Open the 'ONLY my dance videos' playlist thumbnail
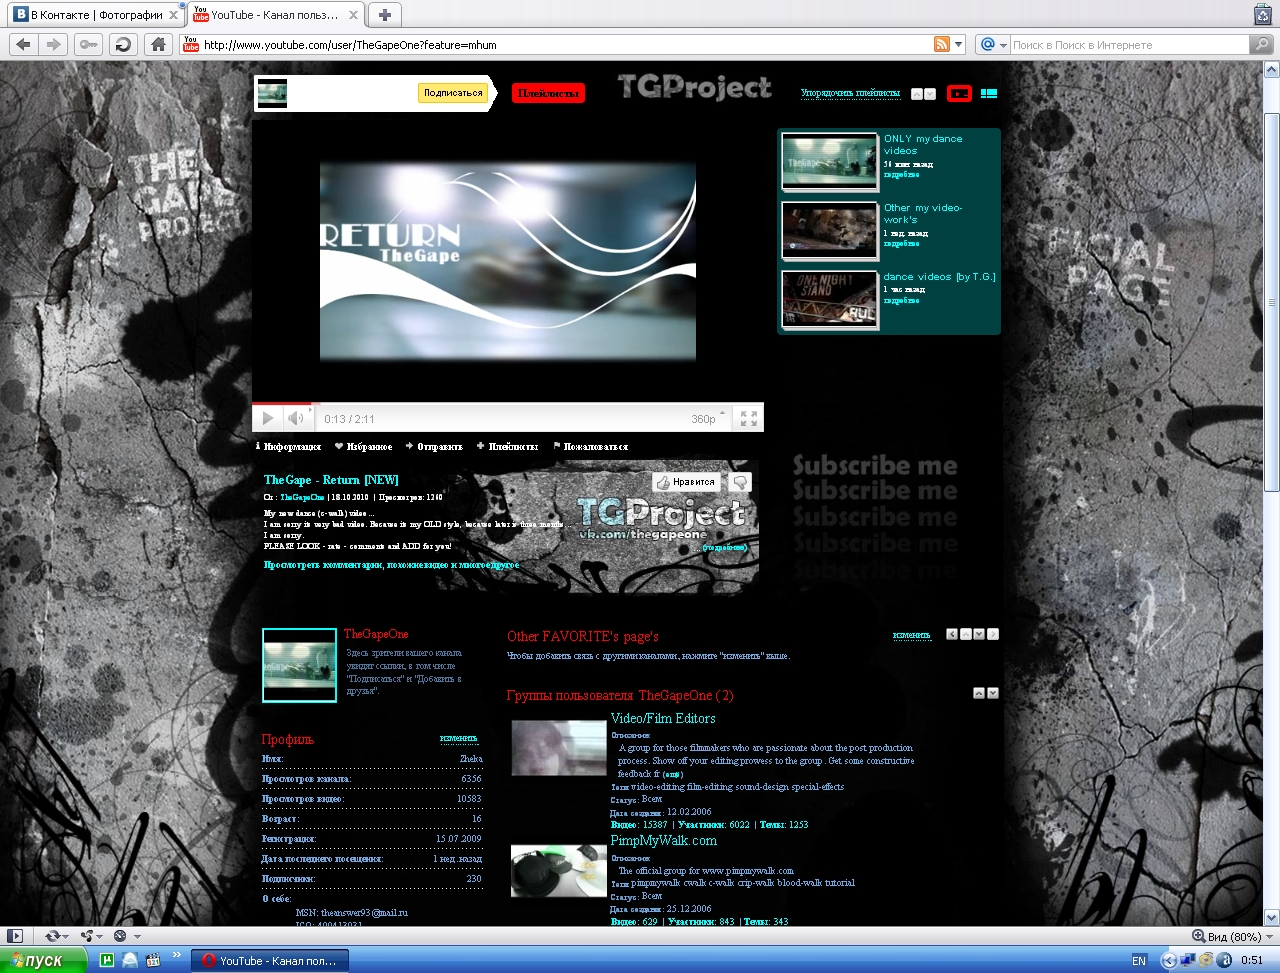This screenshot has height=973, width=1280. (830, 161)
